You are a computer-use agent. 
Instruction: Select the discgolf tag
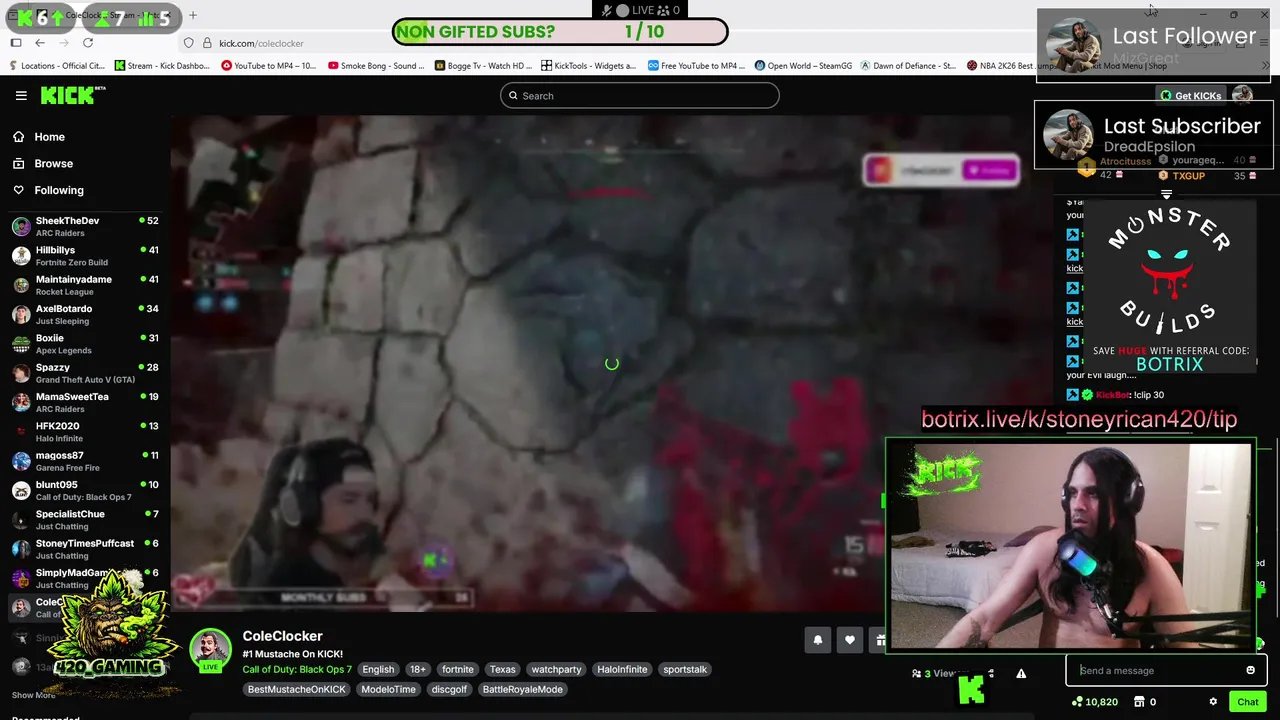pos(449,689)
